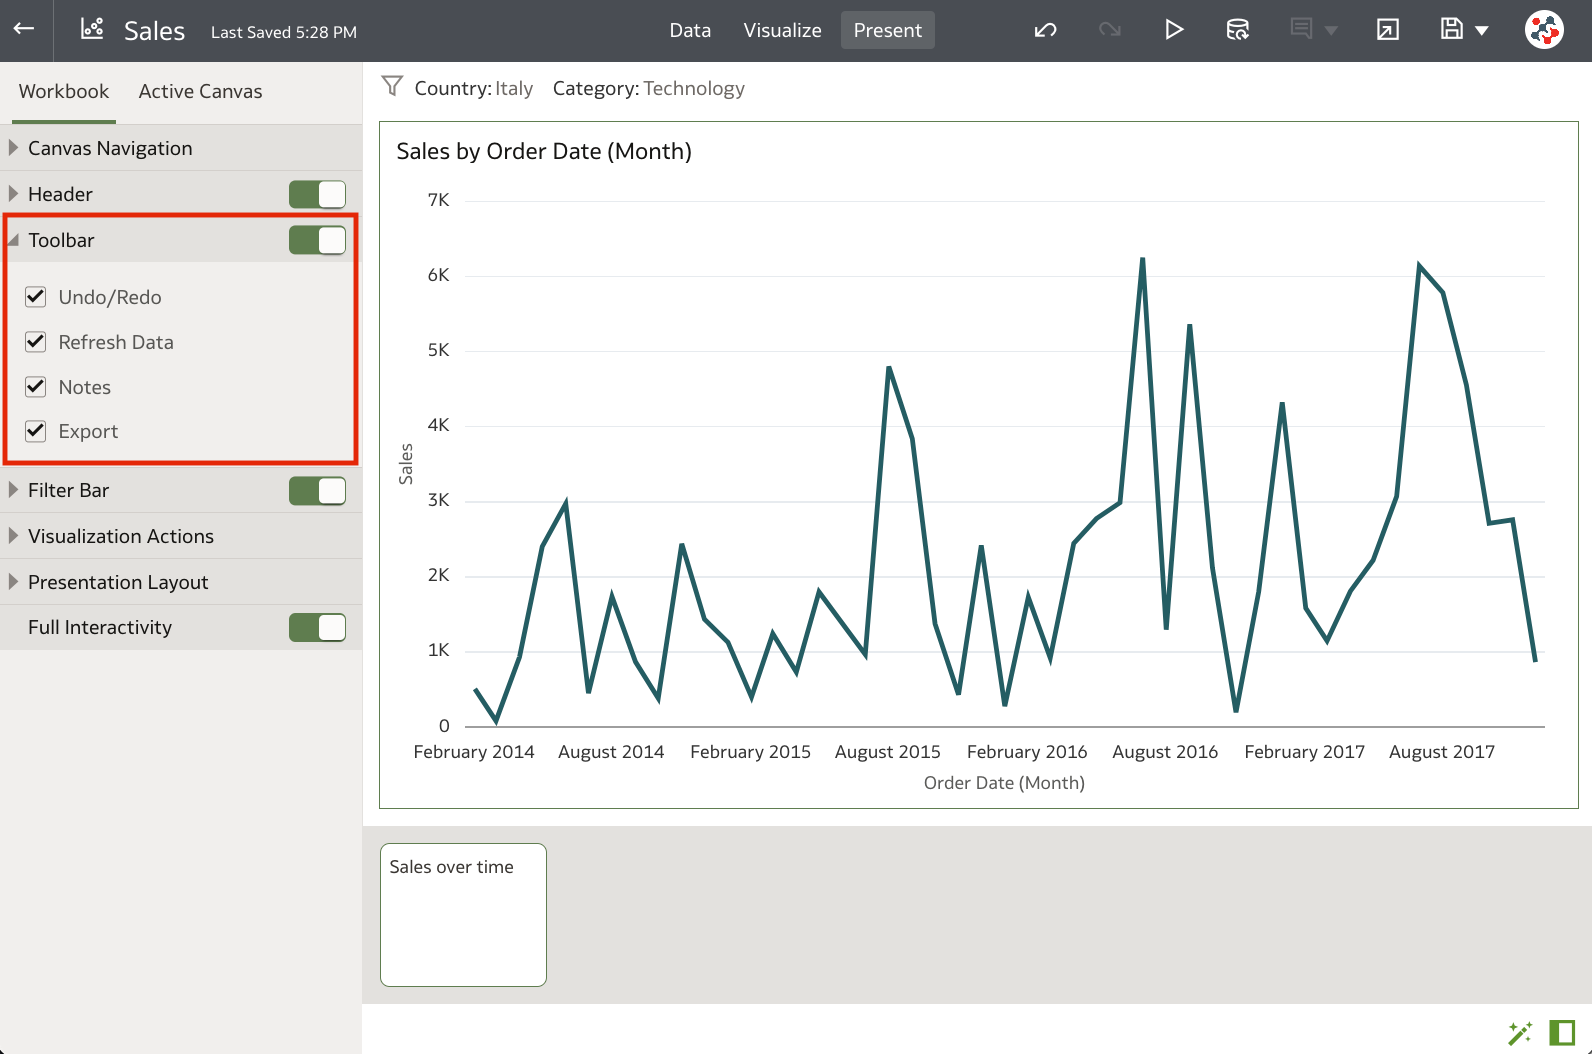Viewport: 1592px width, 1054px height.
Task: Click the February 2014 axis tick label
Action: coord(474,751)
